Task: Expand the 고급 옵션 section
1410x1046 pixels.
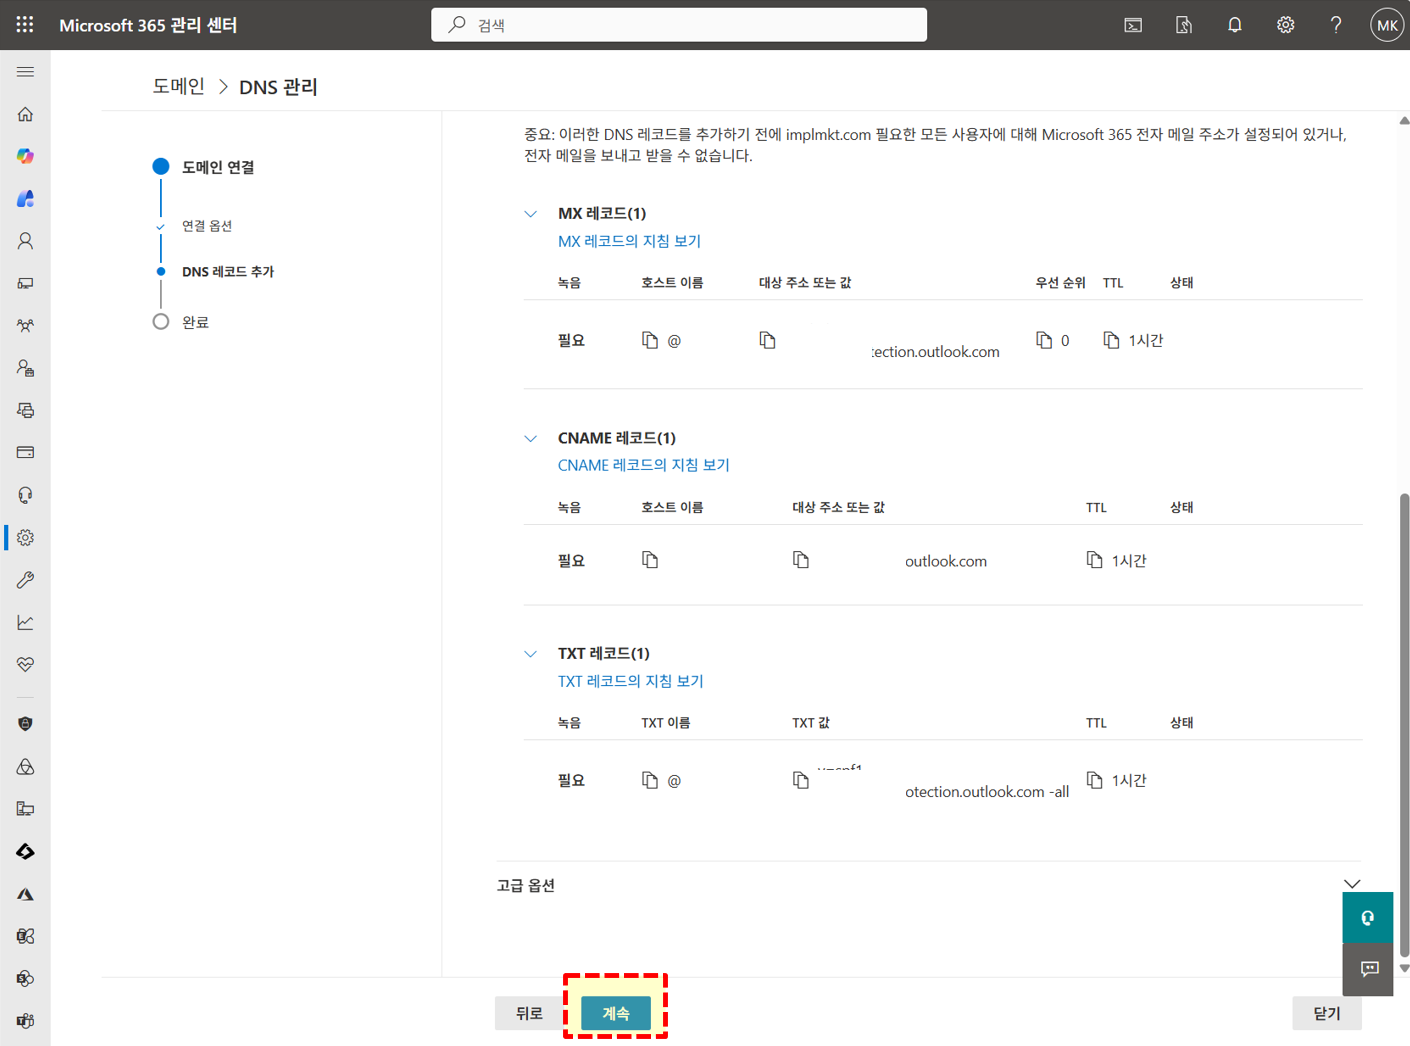Action: coord(1352,884)
